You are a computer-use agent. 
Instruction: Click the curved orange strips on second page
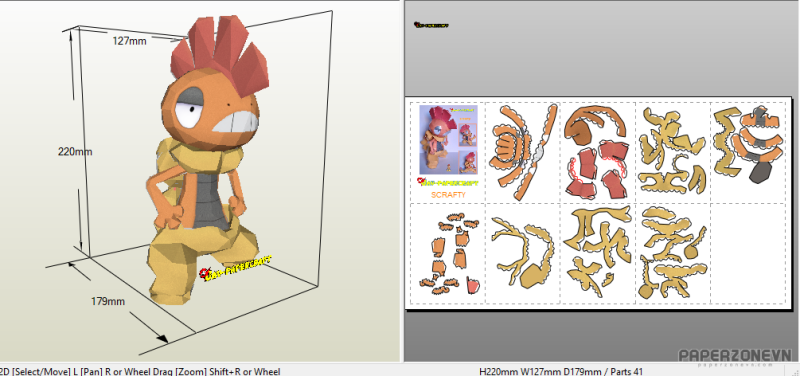click(x=523, y=152)
